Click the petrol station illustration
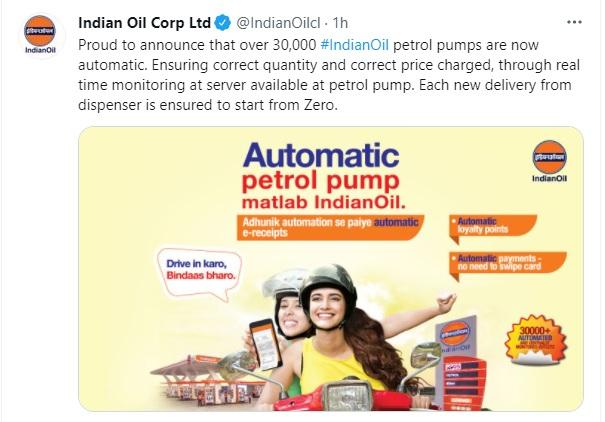 (x=208, y=381)
